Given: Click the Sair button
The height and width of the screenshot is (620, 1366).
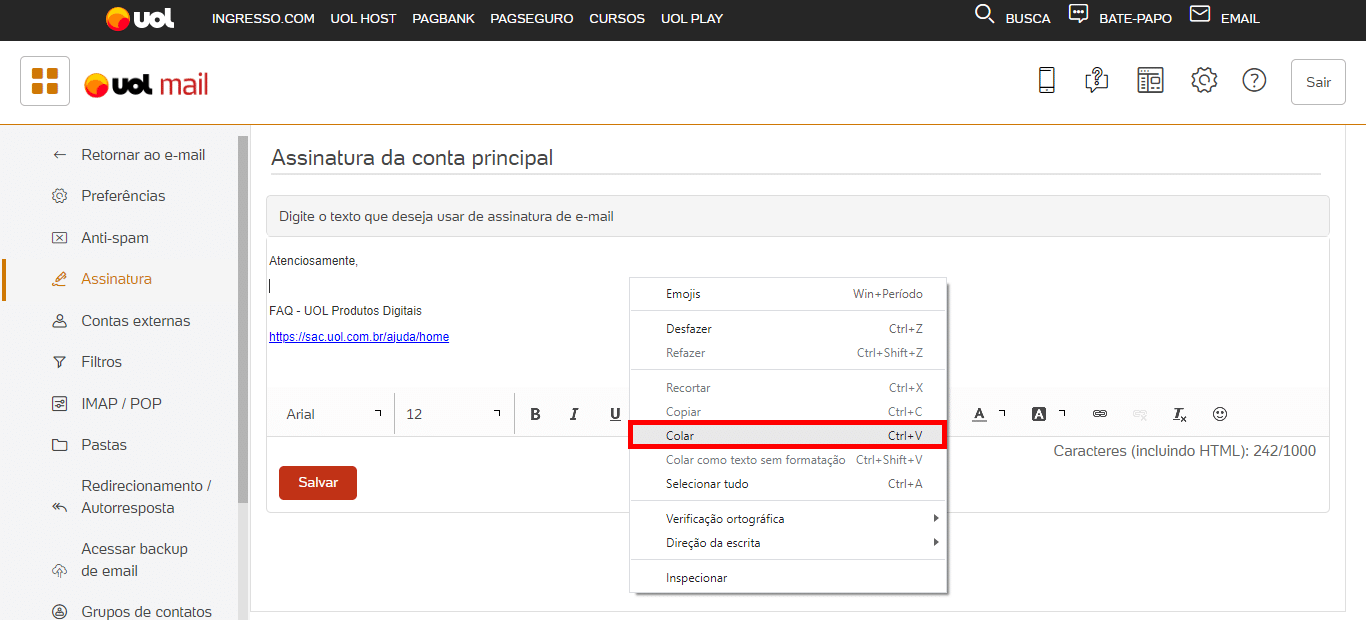Looking at the screenshot, I should pyautogui.click(x=1318, y=82).
